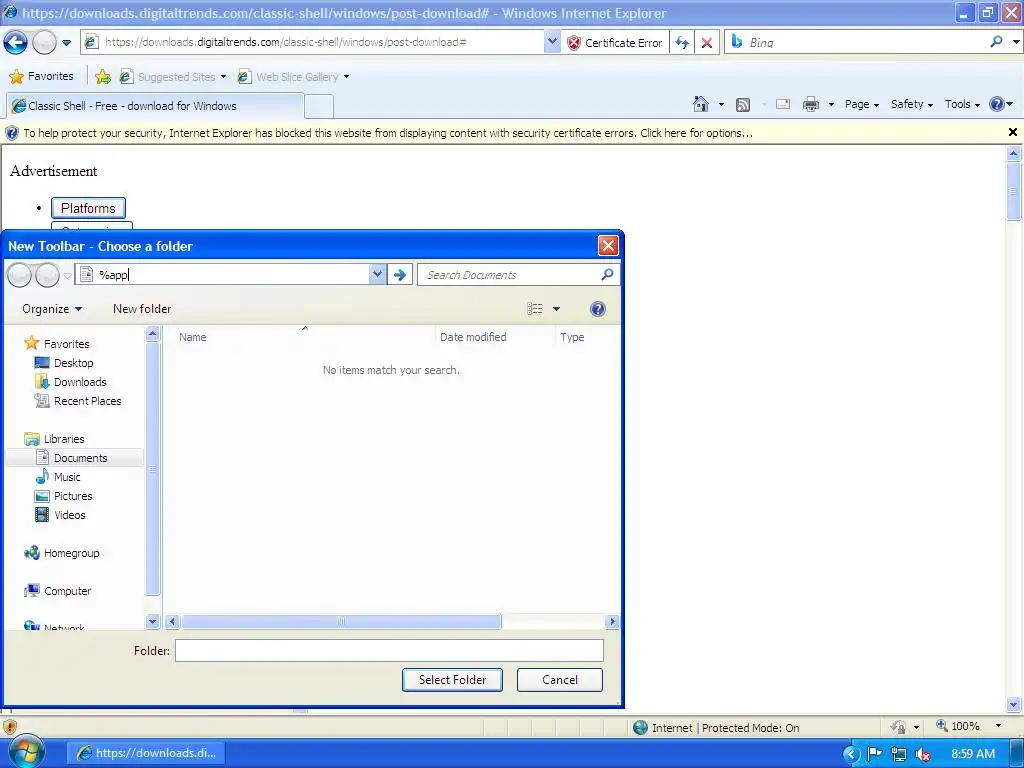Click the RSS Feeds icon
The image size is (1024, 768).
[743, 104]
